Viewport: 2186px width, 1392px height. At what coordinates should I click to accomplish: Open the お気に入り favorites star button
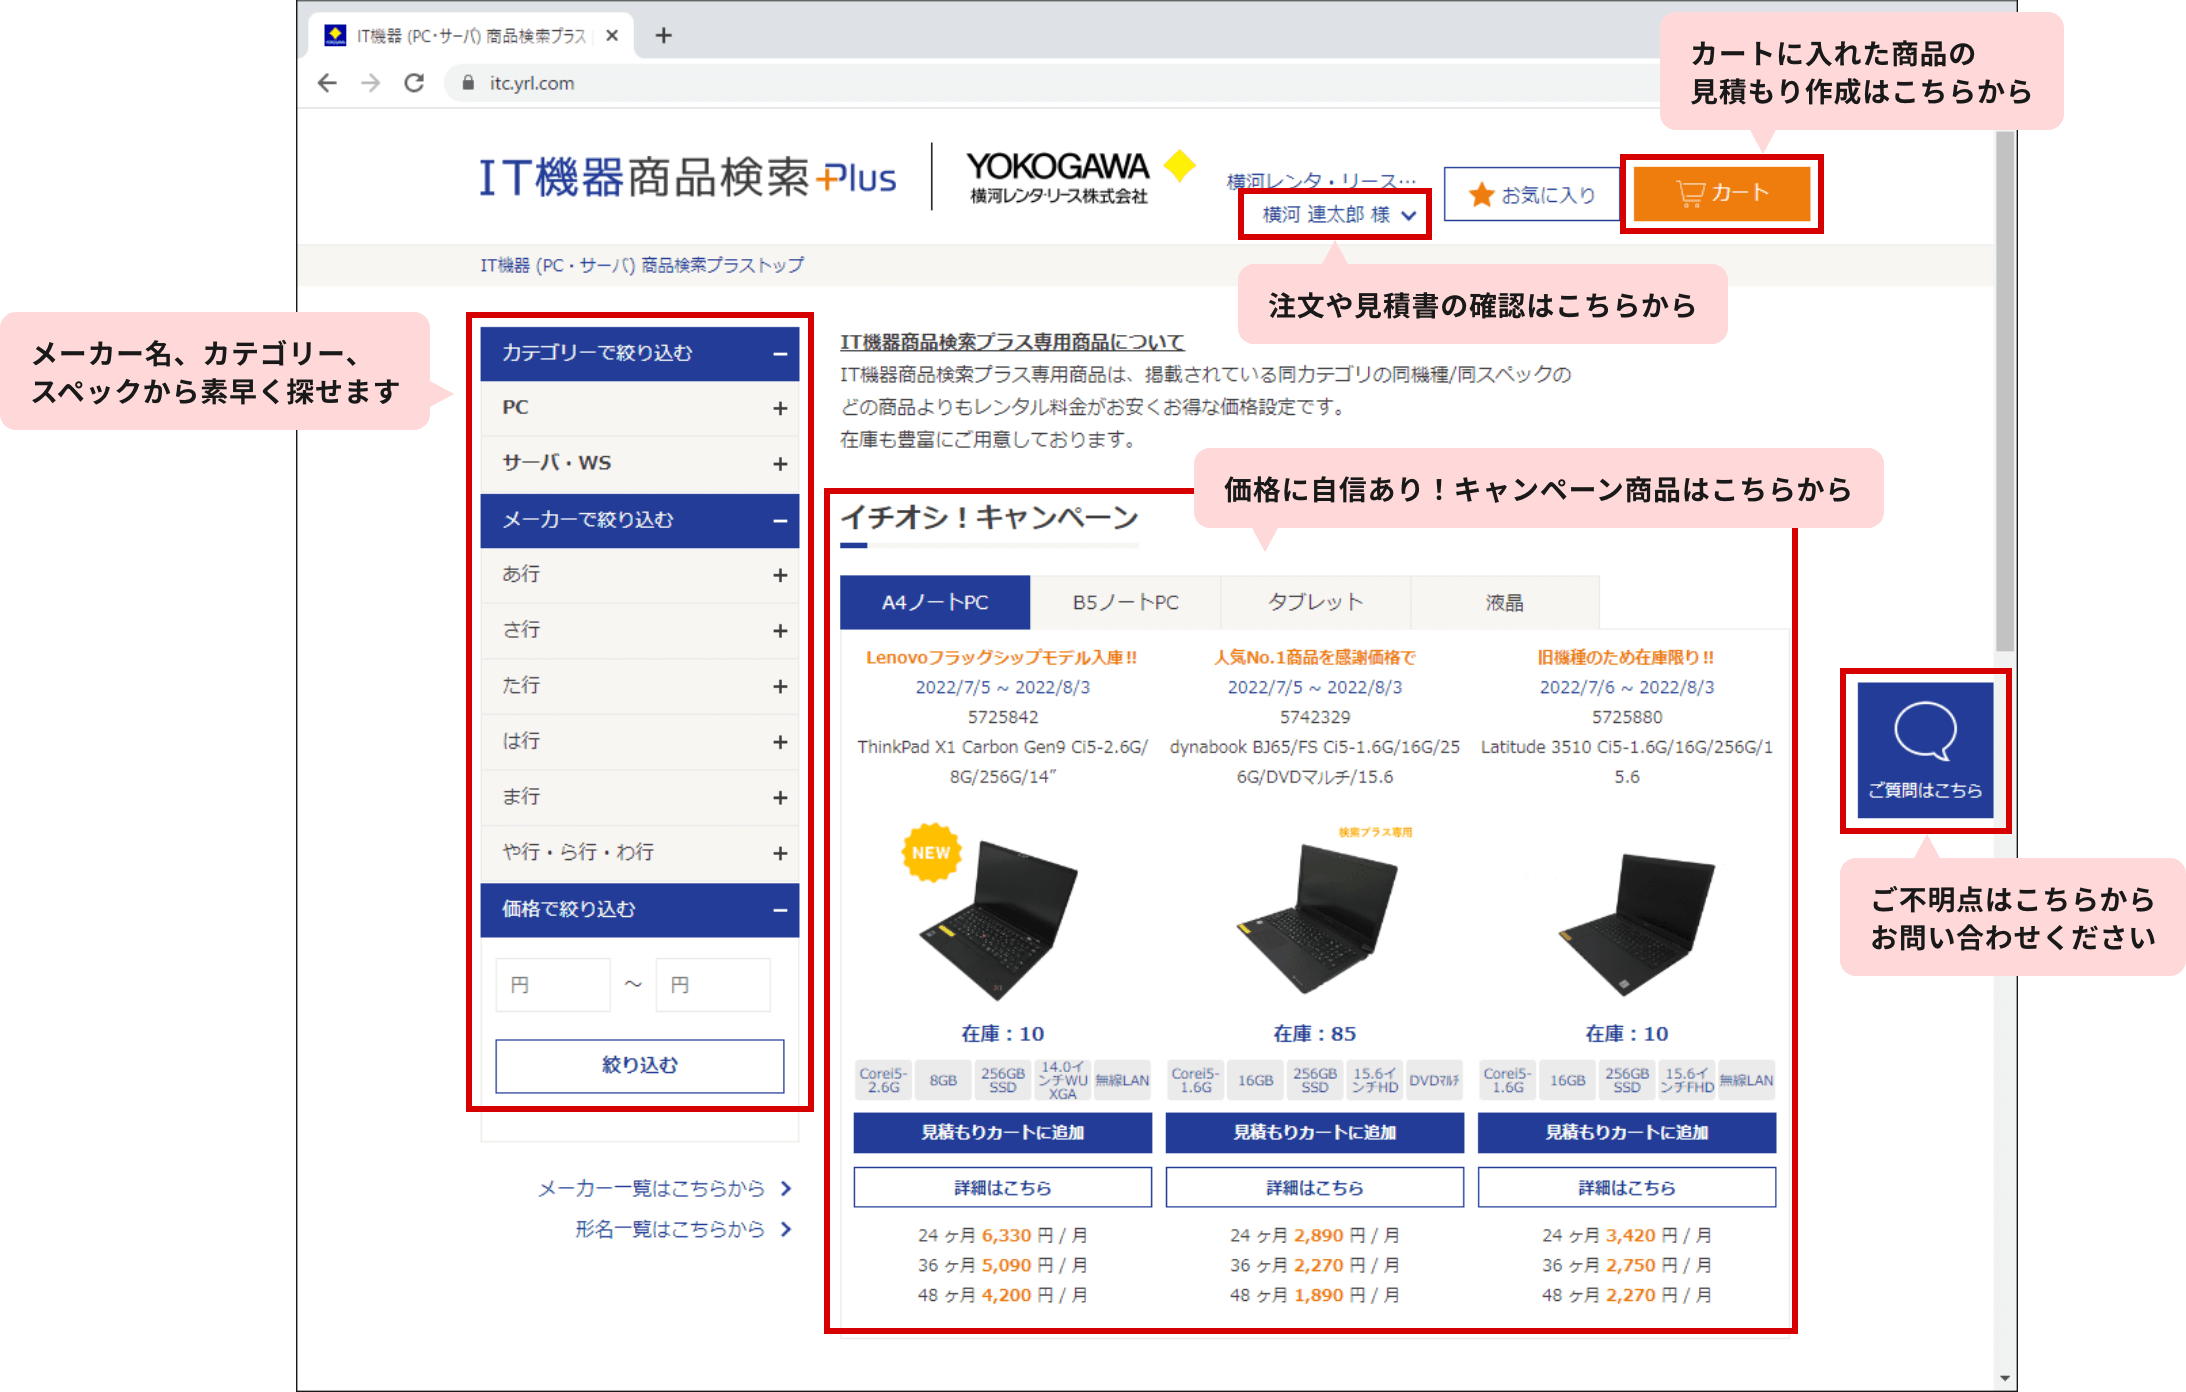click(x=1531, y=194)
